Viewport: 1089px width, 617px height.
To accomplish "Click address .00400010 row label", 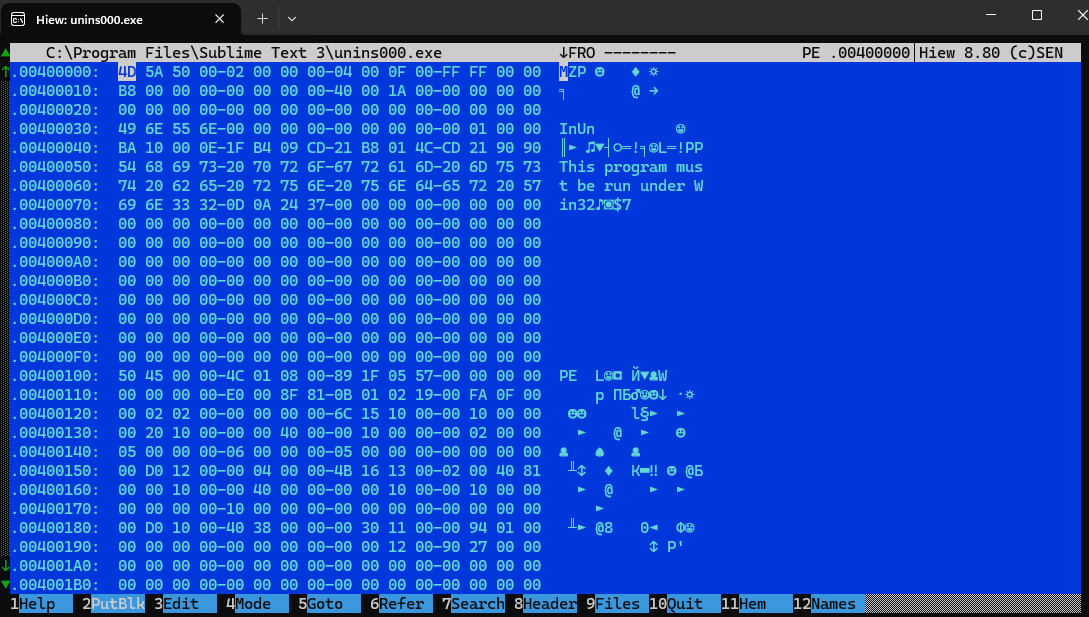I will pos(56,91).
